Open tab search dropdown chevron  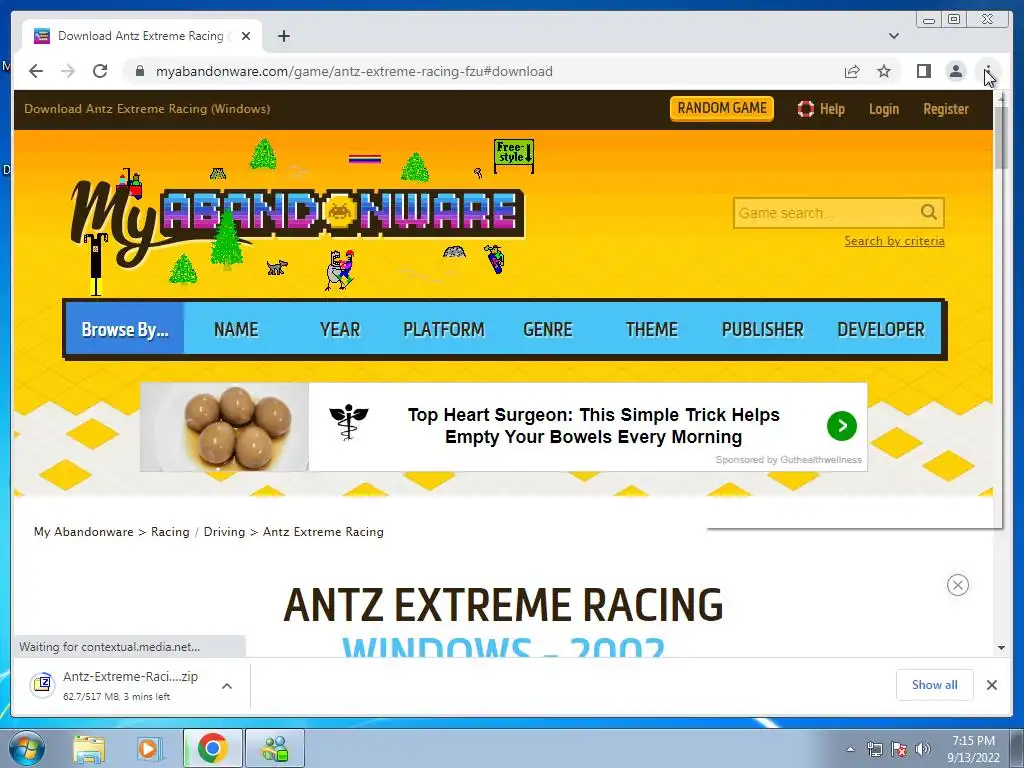(x=893, y=36)
